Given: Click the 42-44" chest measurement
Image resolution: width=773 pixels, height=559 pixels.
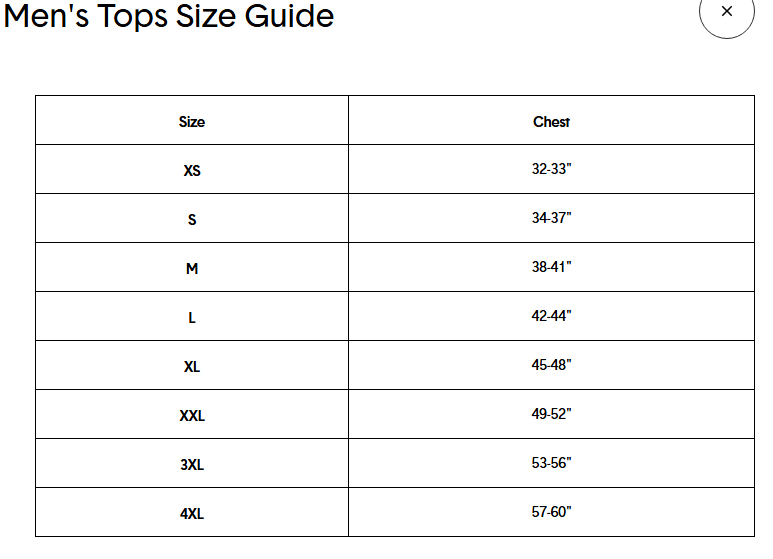Looking at the screenshot, I should (551, 316).
